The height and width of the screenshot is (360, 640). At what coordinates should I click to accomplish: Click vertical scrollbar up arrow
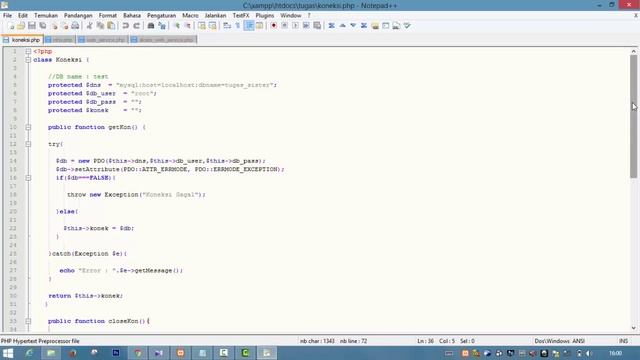coord(633,51)
